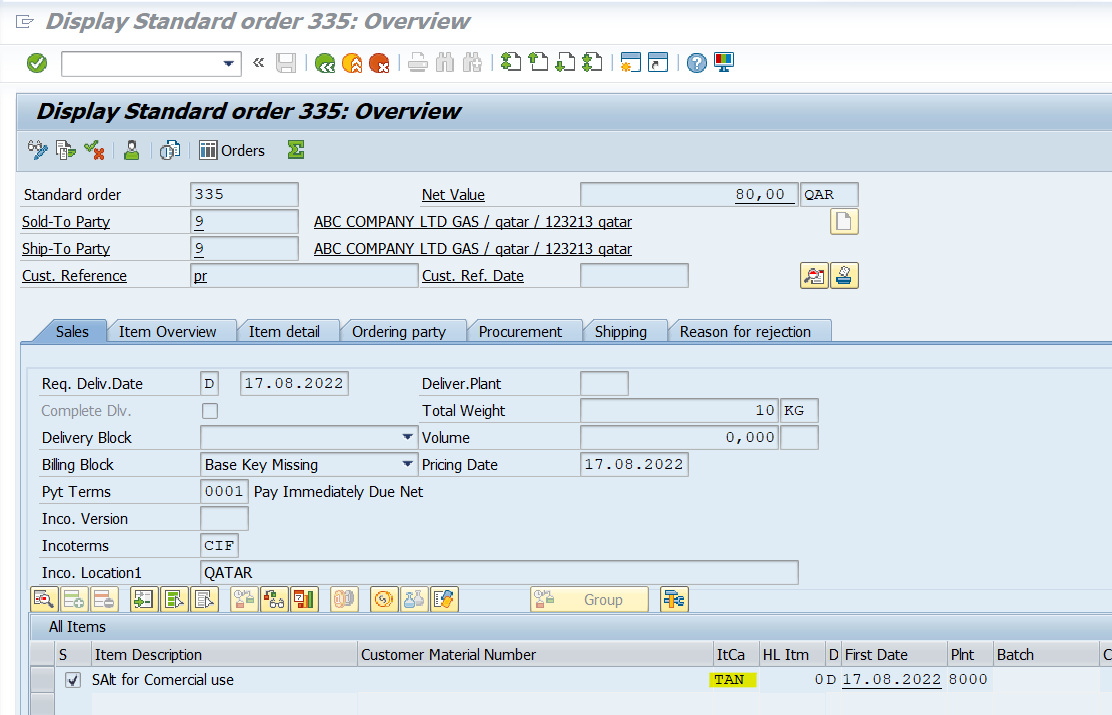Open the Billing Block dropdown

408,465
